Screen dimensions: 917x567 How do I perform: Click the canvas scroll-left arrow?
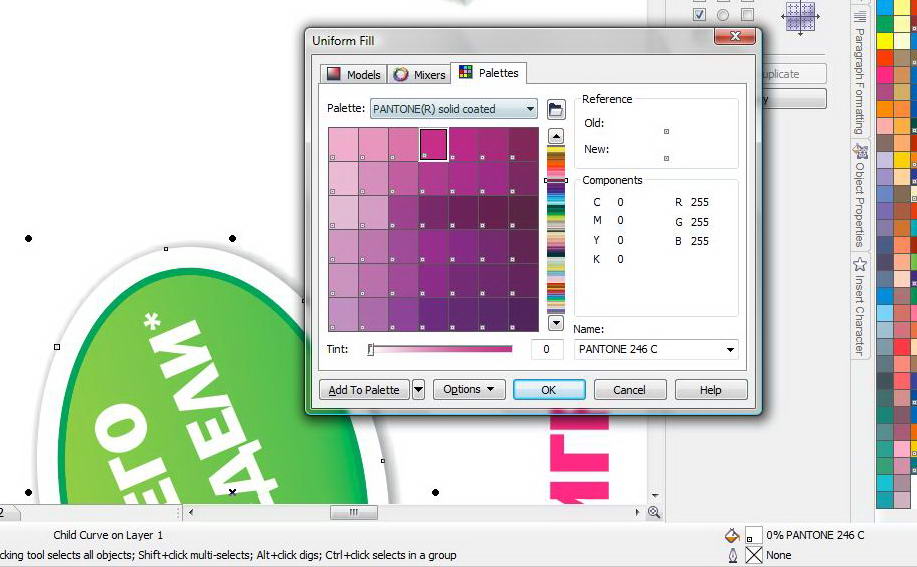coord(191,512)
